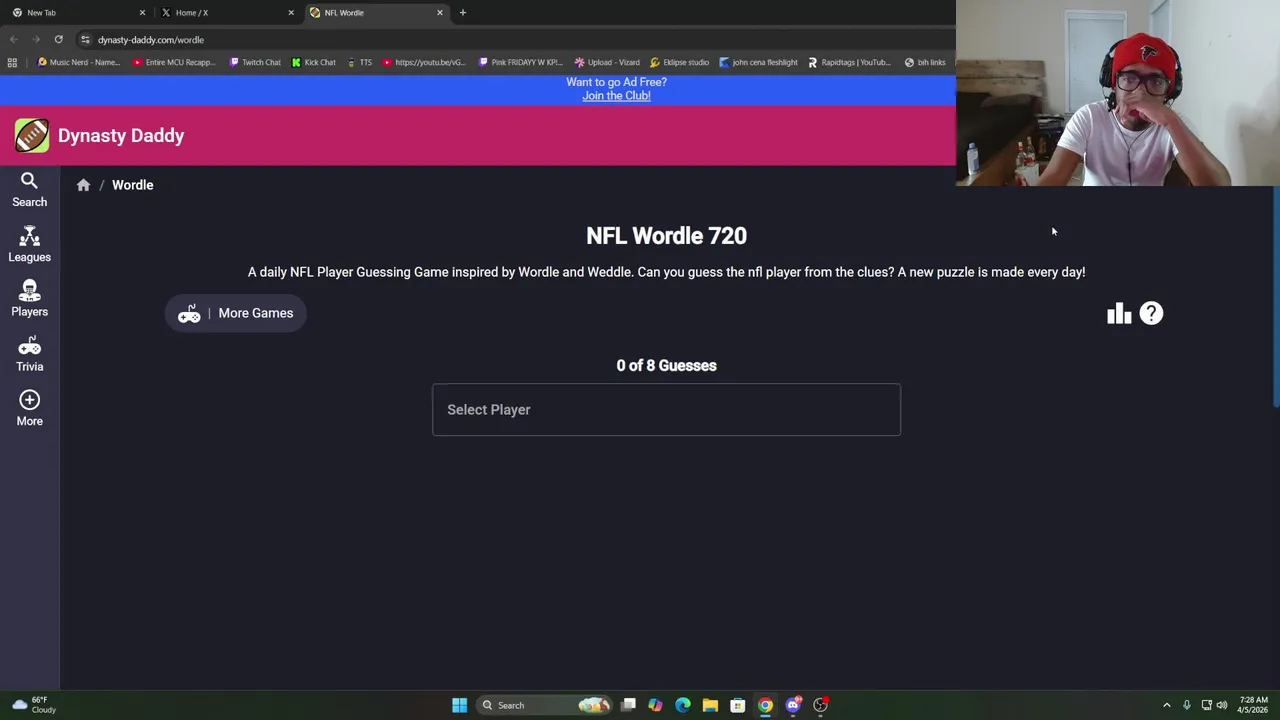Open the Music Nerd bookmark
The image size is (1280, 720).
pos(77,62)
